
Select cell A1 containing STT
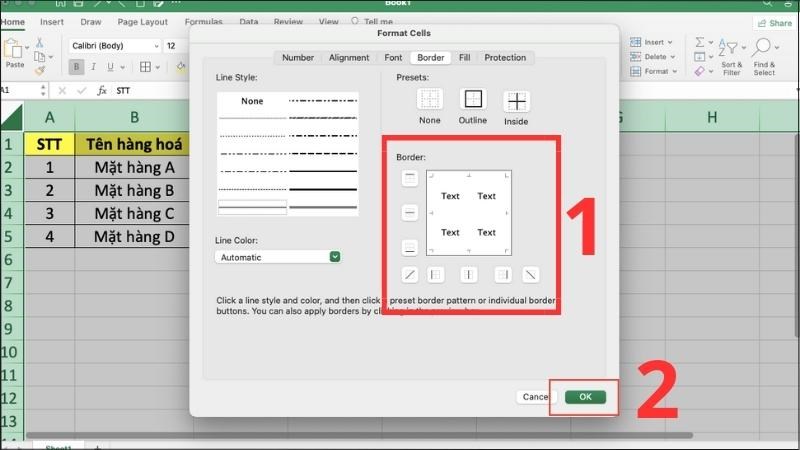[49, 144]
